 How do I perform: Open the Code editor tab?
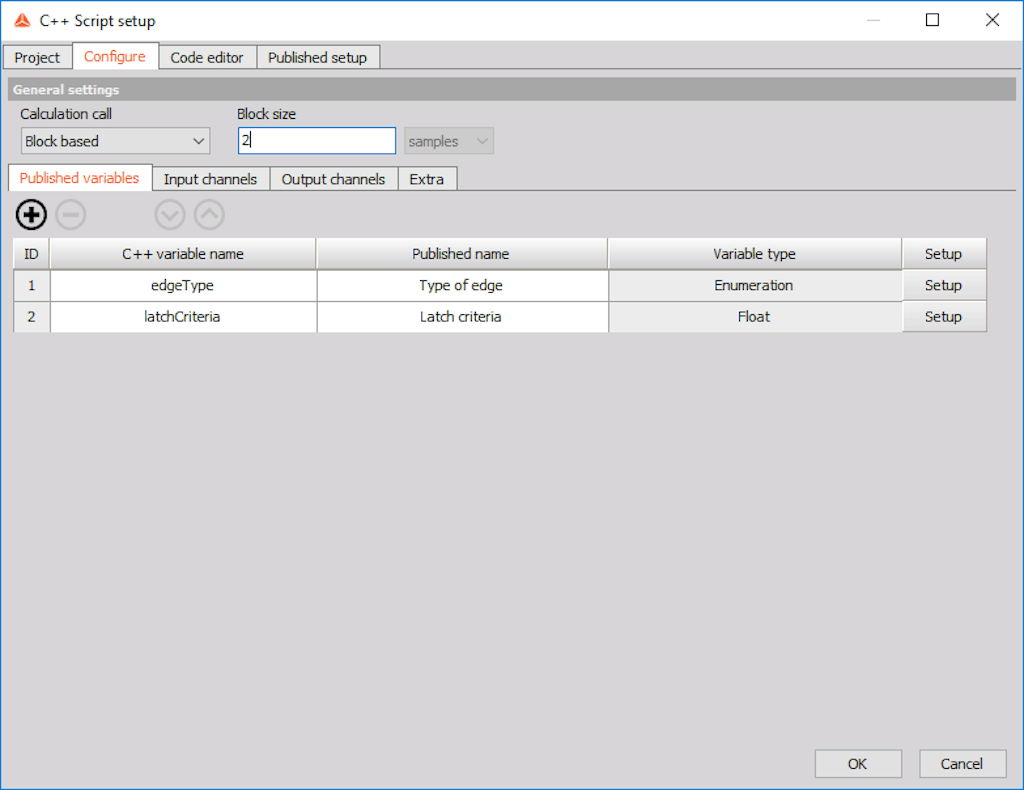(x=207, y=57)
